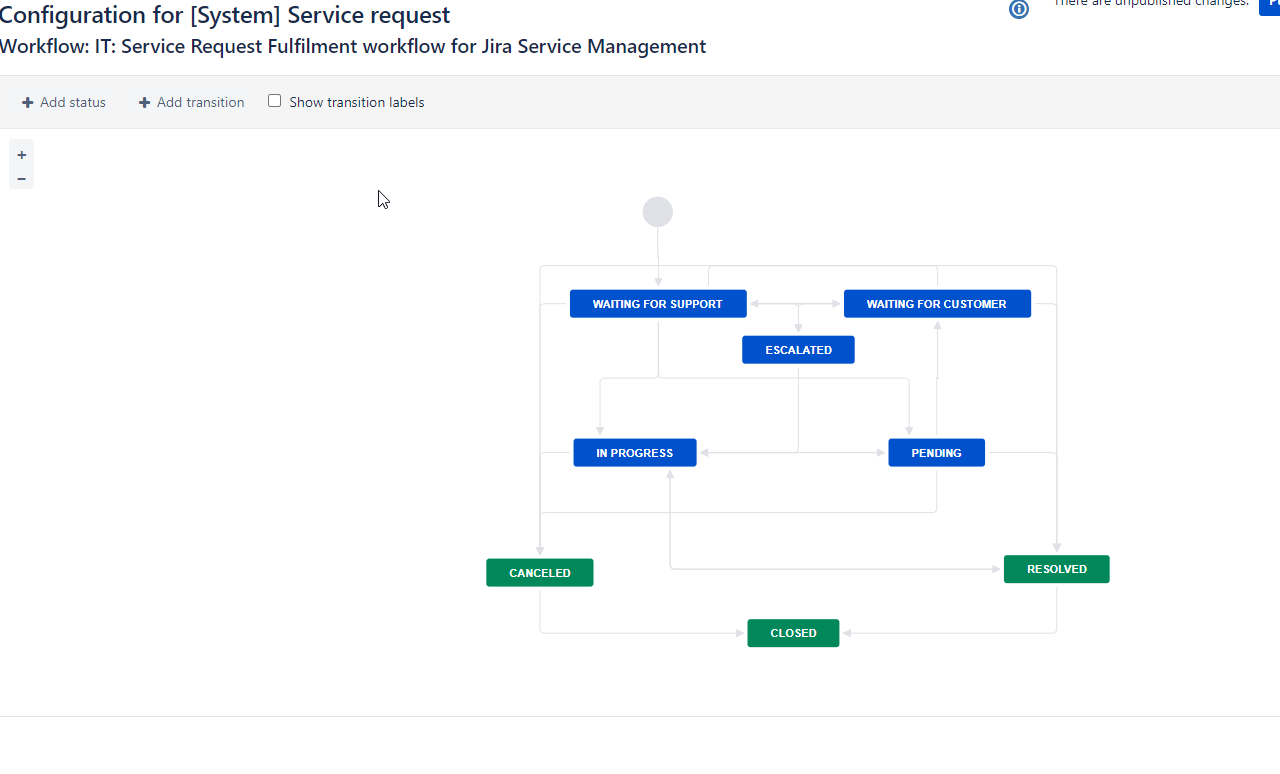Click the transition arrow between In Progress and Pending
Image resolution: width=1280 pixels, height=774 pixels.
tap(792, 453)
